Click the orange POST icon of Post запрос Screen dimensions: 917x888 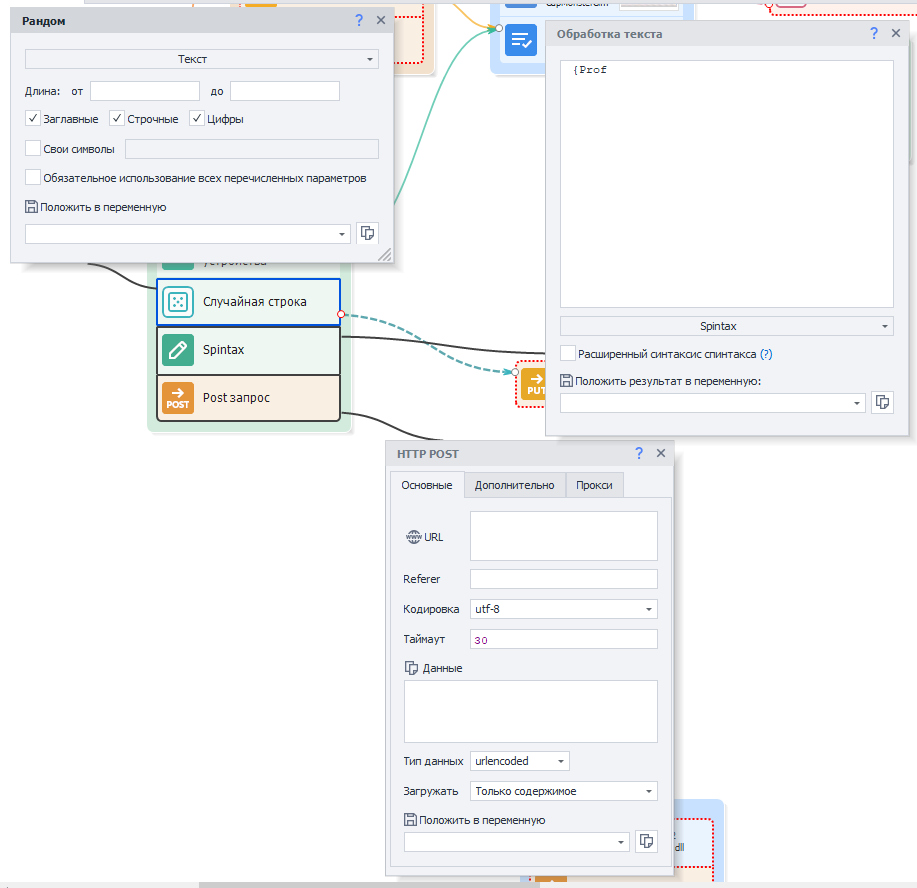178,398
